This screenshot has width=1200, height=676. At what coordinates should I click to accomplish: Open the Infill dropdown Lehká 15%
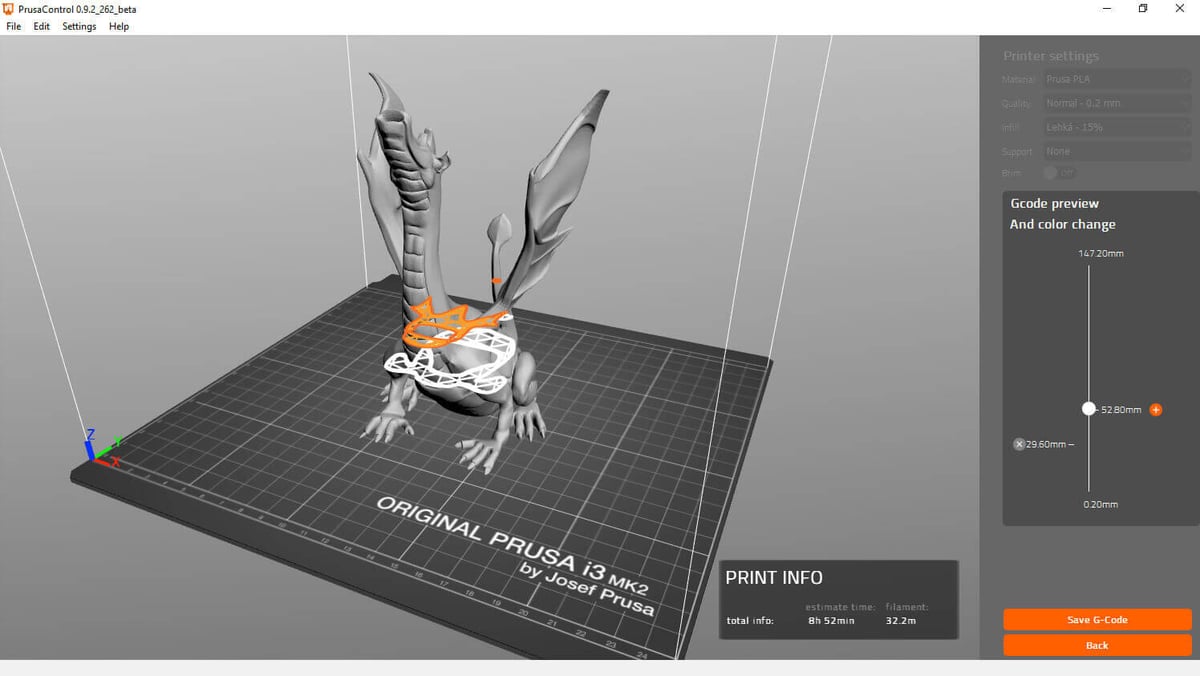click(x=1116, y=127)
